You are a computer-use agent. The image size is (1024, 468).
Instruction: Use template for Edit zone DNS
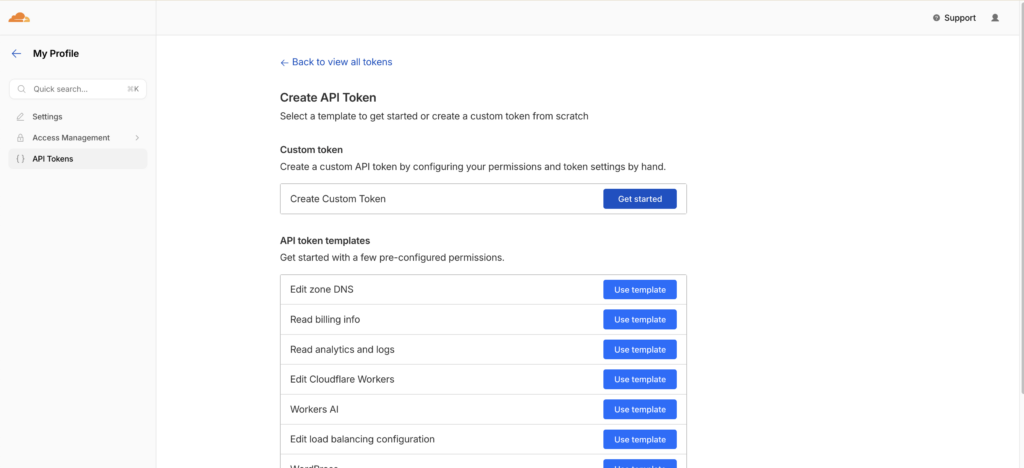coord(640,290)
